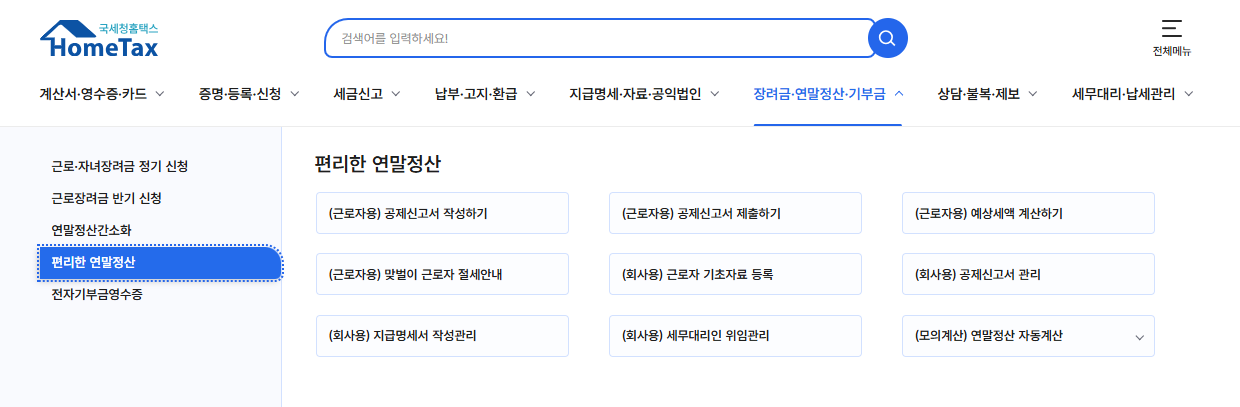Open (근로자용) 공제신고서 작성하기

442,213
